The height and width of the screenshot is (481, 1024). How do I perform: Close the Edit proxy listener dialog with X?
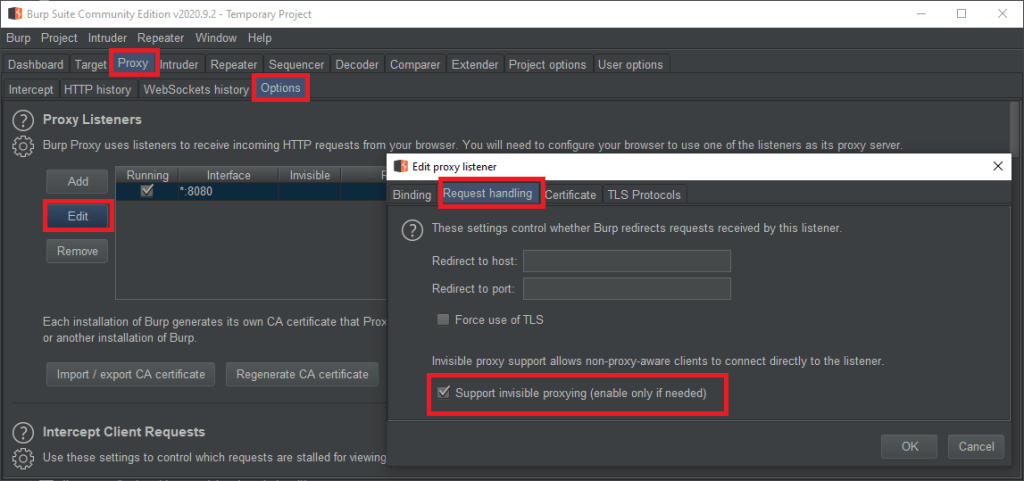pyautogui.click(x=999, y=166)
